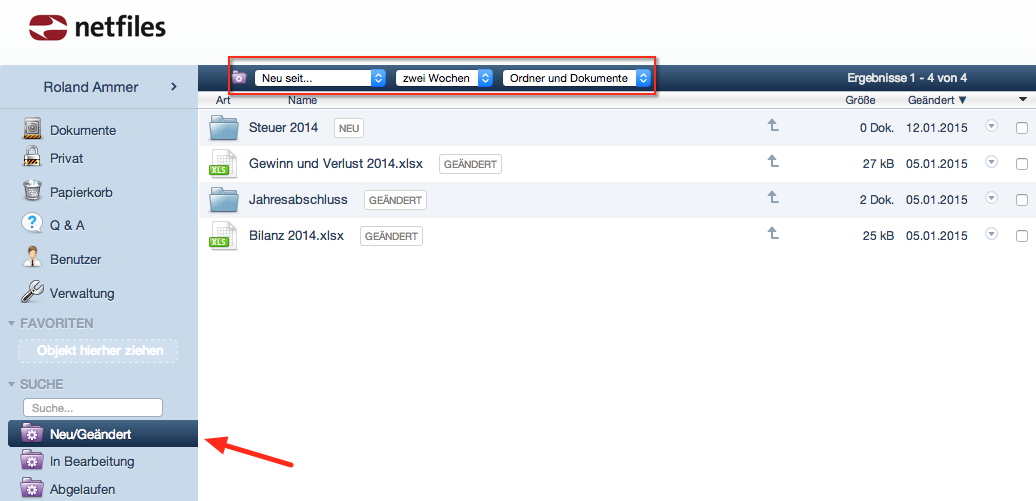Click the Dokumente safe icon in sidebar

(33, 130)
